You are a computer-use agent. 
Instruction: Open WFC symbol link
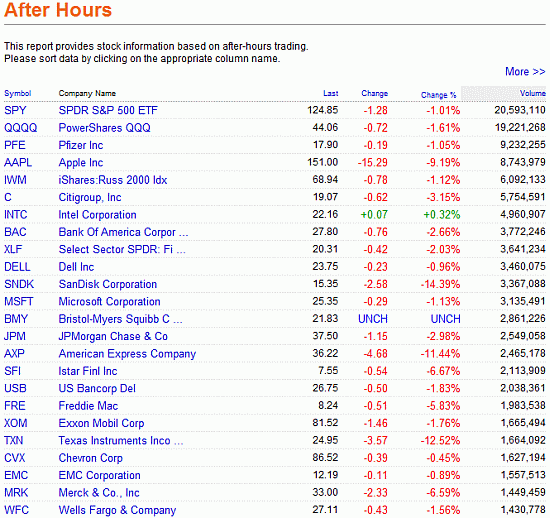[16, 510]
